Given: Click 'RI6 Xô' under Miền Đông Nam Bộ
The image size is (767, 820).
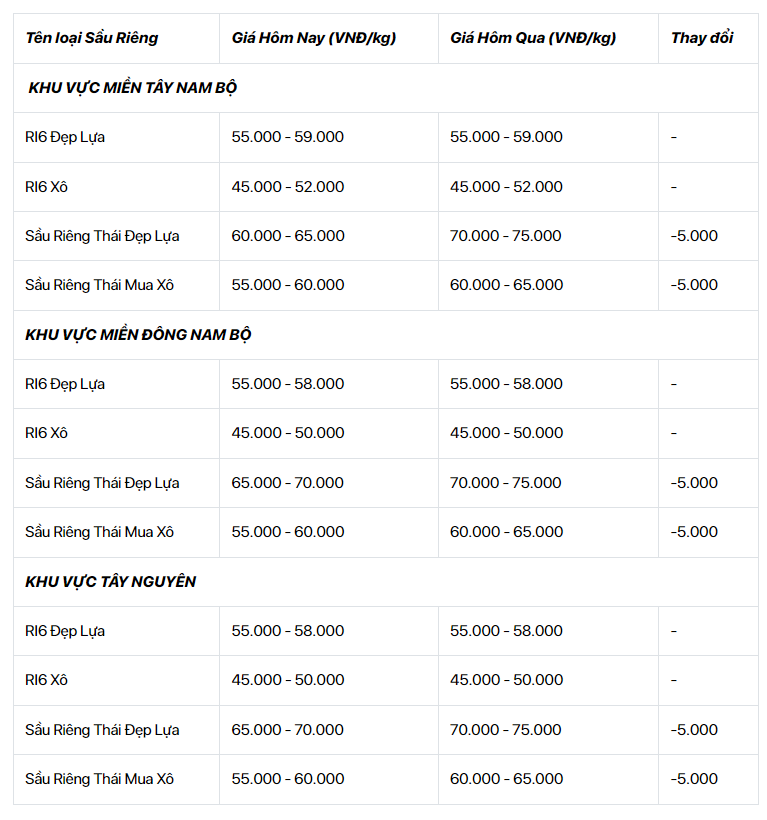Looking at the screenshot, I should [47, 433].
